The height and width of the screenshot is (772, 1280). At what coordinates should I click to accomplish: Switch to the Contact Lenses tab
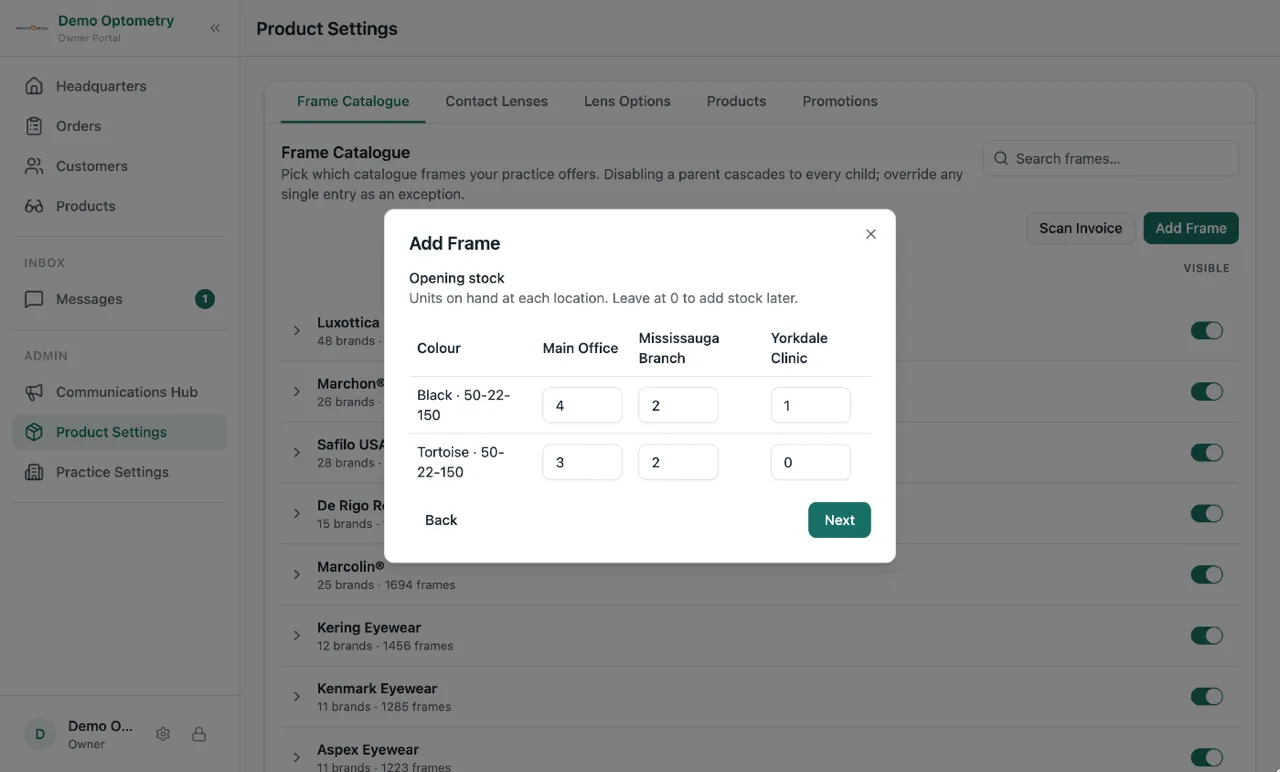coord(497,101)
